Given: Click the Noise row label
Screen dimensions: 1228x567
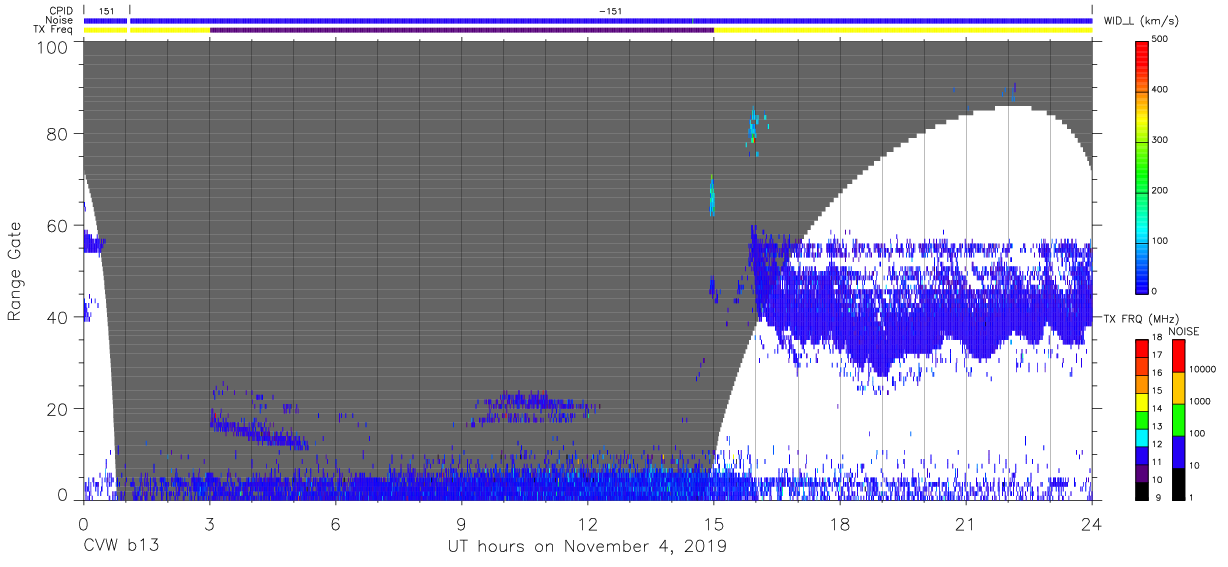Looking at the screenshot, I should (x=60, y=20).
